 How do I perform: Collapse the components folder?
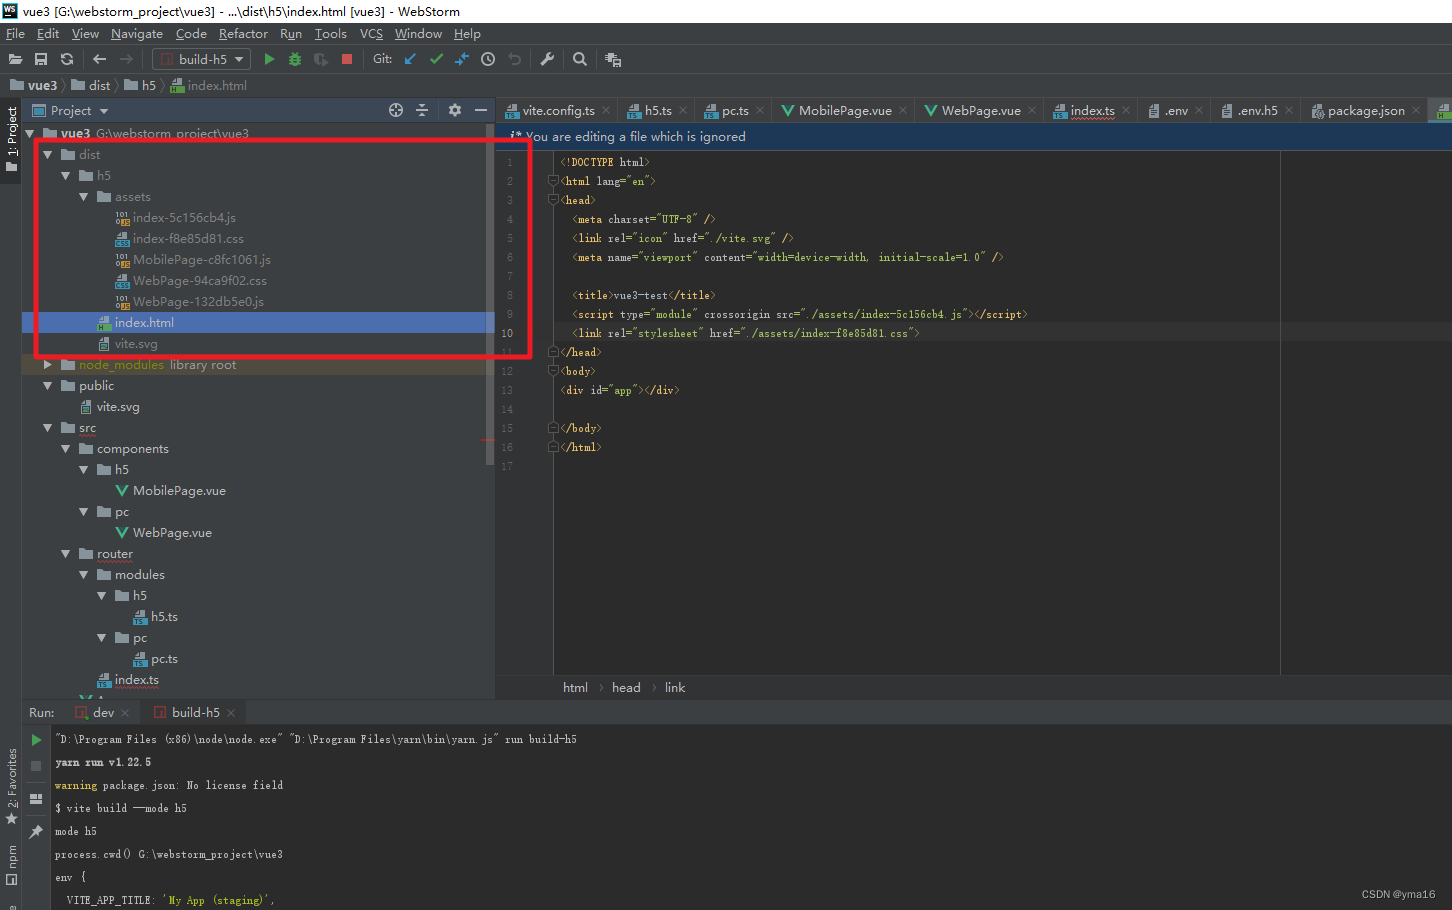tap(66, 449)
